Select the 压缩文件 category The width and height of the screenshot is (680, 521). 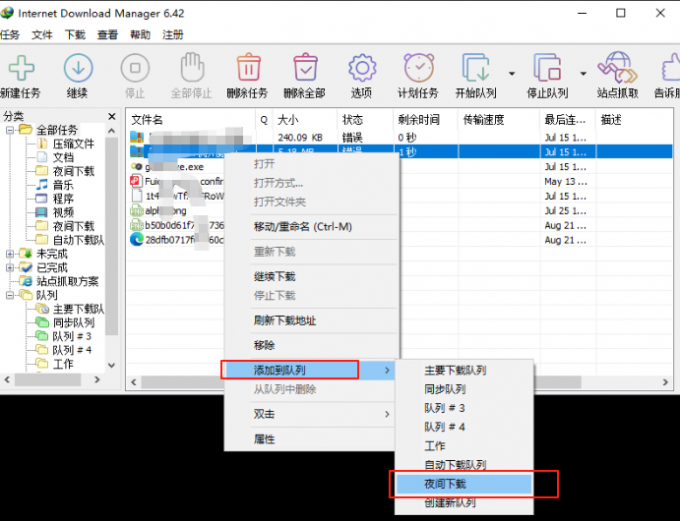tap(73, 144)
